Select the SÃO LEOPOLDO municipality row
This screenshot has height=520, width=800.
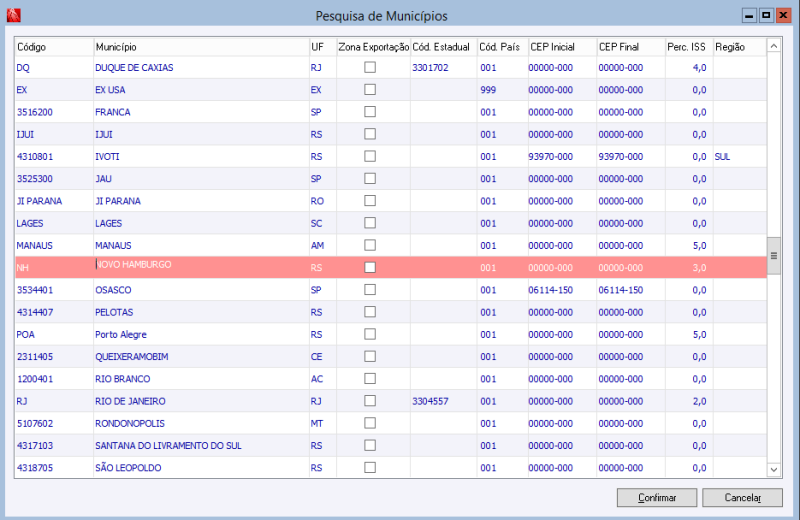391,467
